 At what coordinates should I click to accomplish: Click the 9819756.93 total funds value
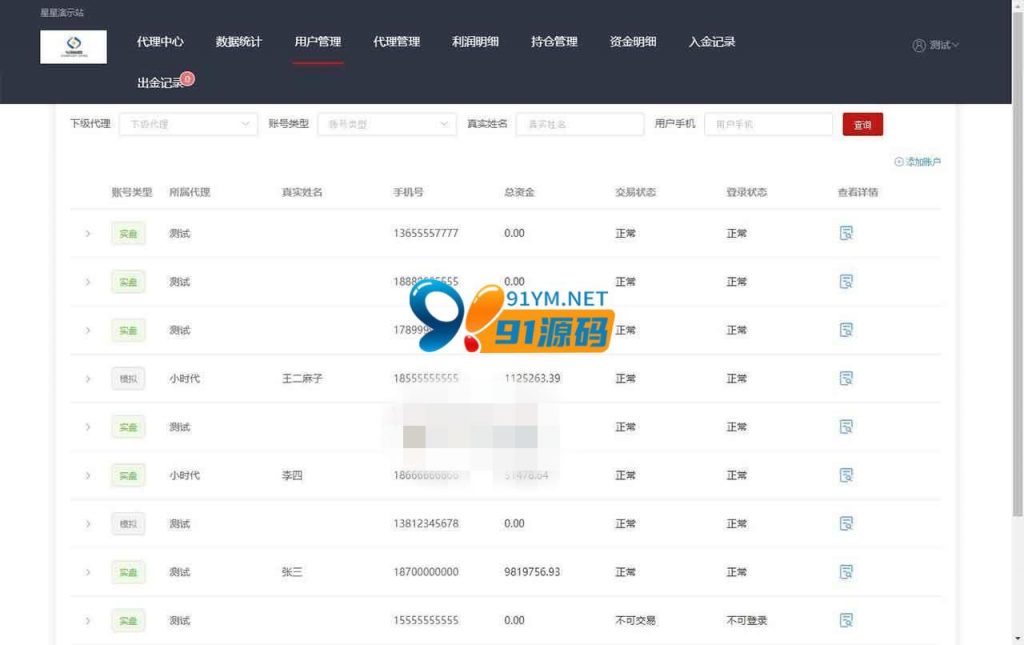532,572
